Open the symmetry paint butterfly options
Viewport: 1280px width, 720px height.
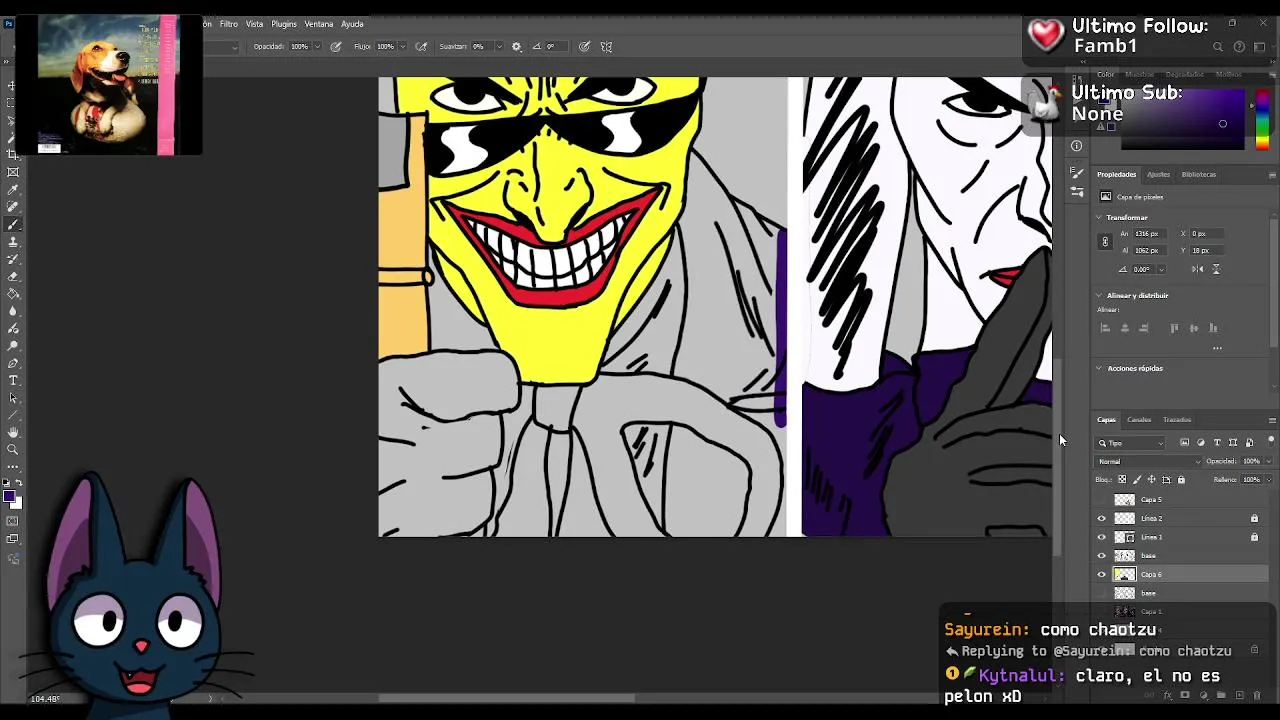606,46
